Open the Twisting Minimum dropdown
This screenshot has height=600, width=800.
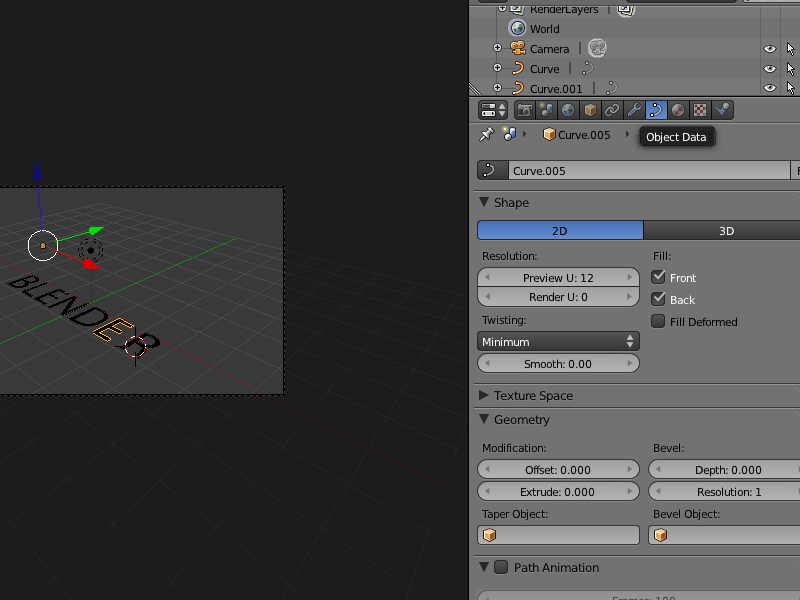tap(558, 341)
